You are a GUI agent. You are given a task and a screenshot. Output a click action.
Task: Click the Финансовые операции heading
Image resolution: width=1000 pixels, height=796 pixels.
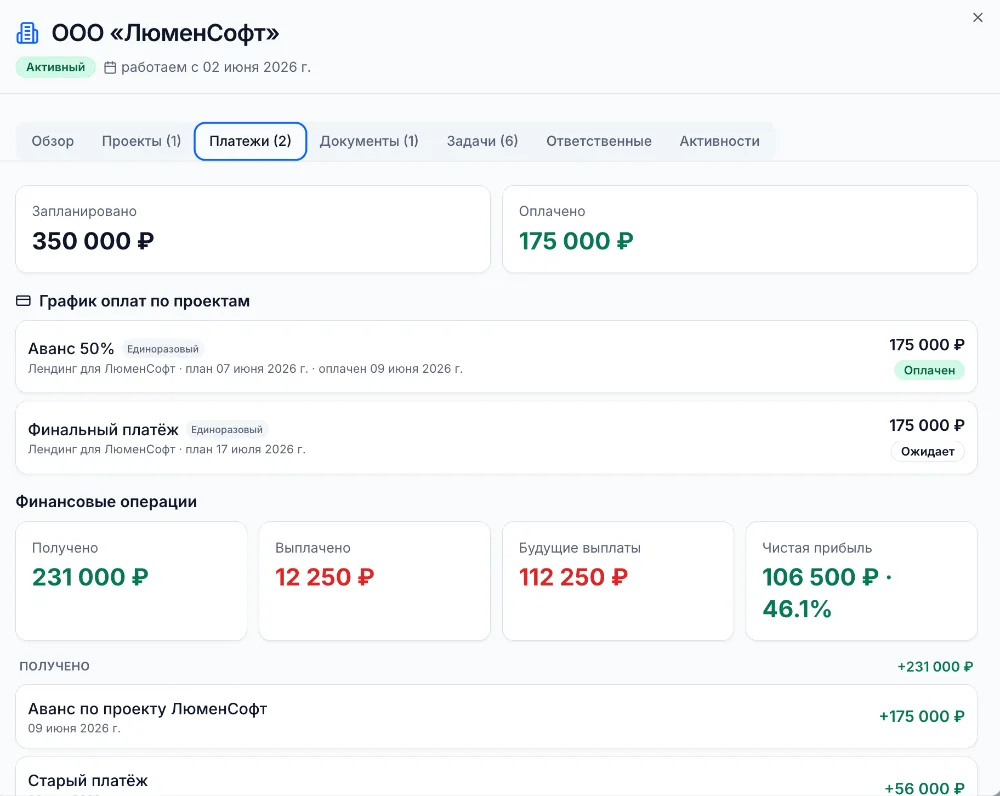107,501
